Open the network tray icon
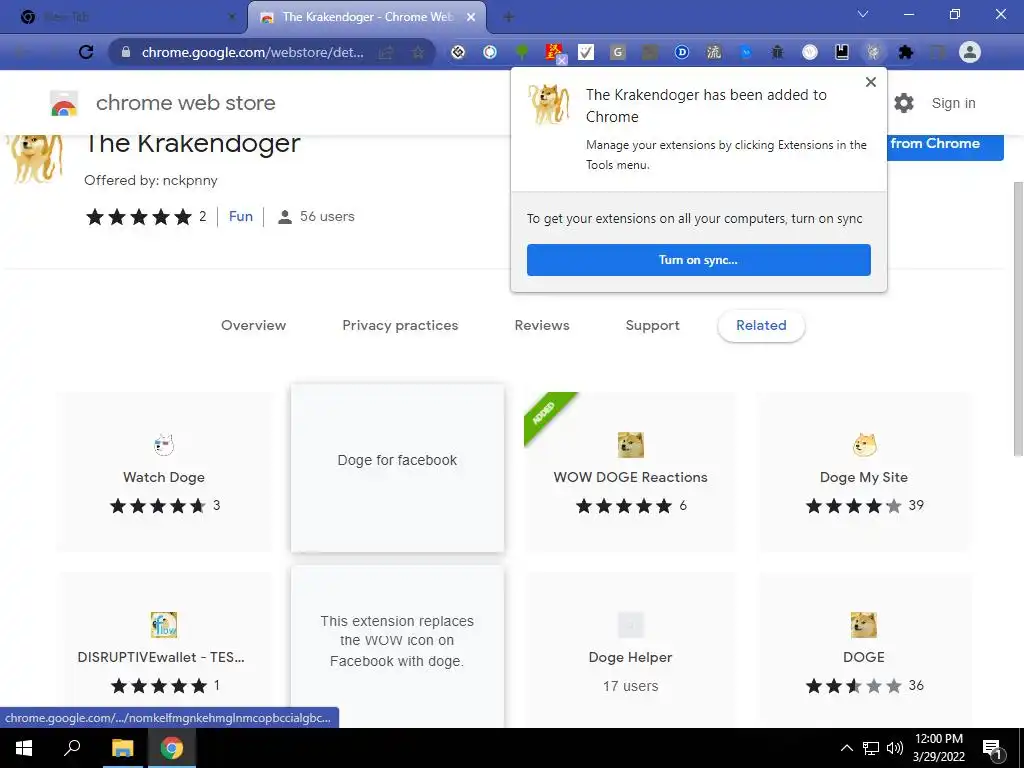 tap(871, 748)
